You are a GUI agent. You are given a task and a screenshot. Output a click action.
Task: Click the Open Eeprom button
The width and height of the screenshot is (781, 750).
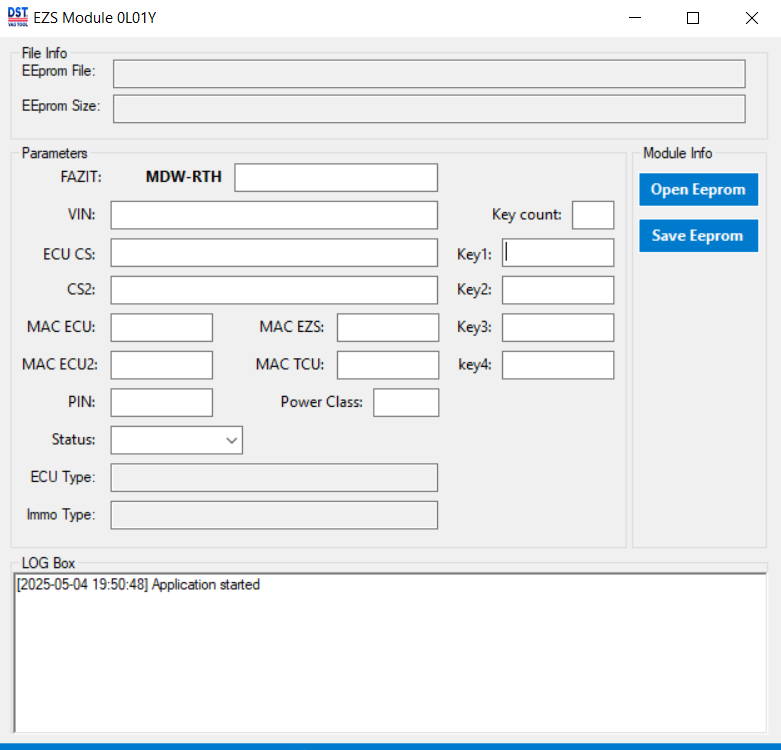[698, 190]
